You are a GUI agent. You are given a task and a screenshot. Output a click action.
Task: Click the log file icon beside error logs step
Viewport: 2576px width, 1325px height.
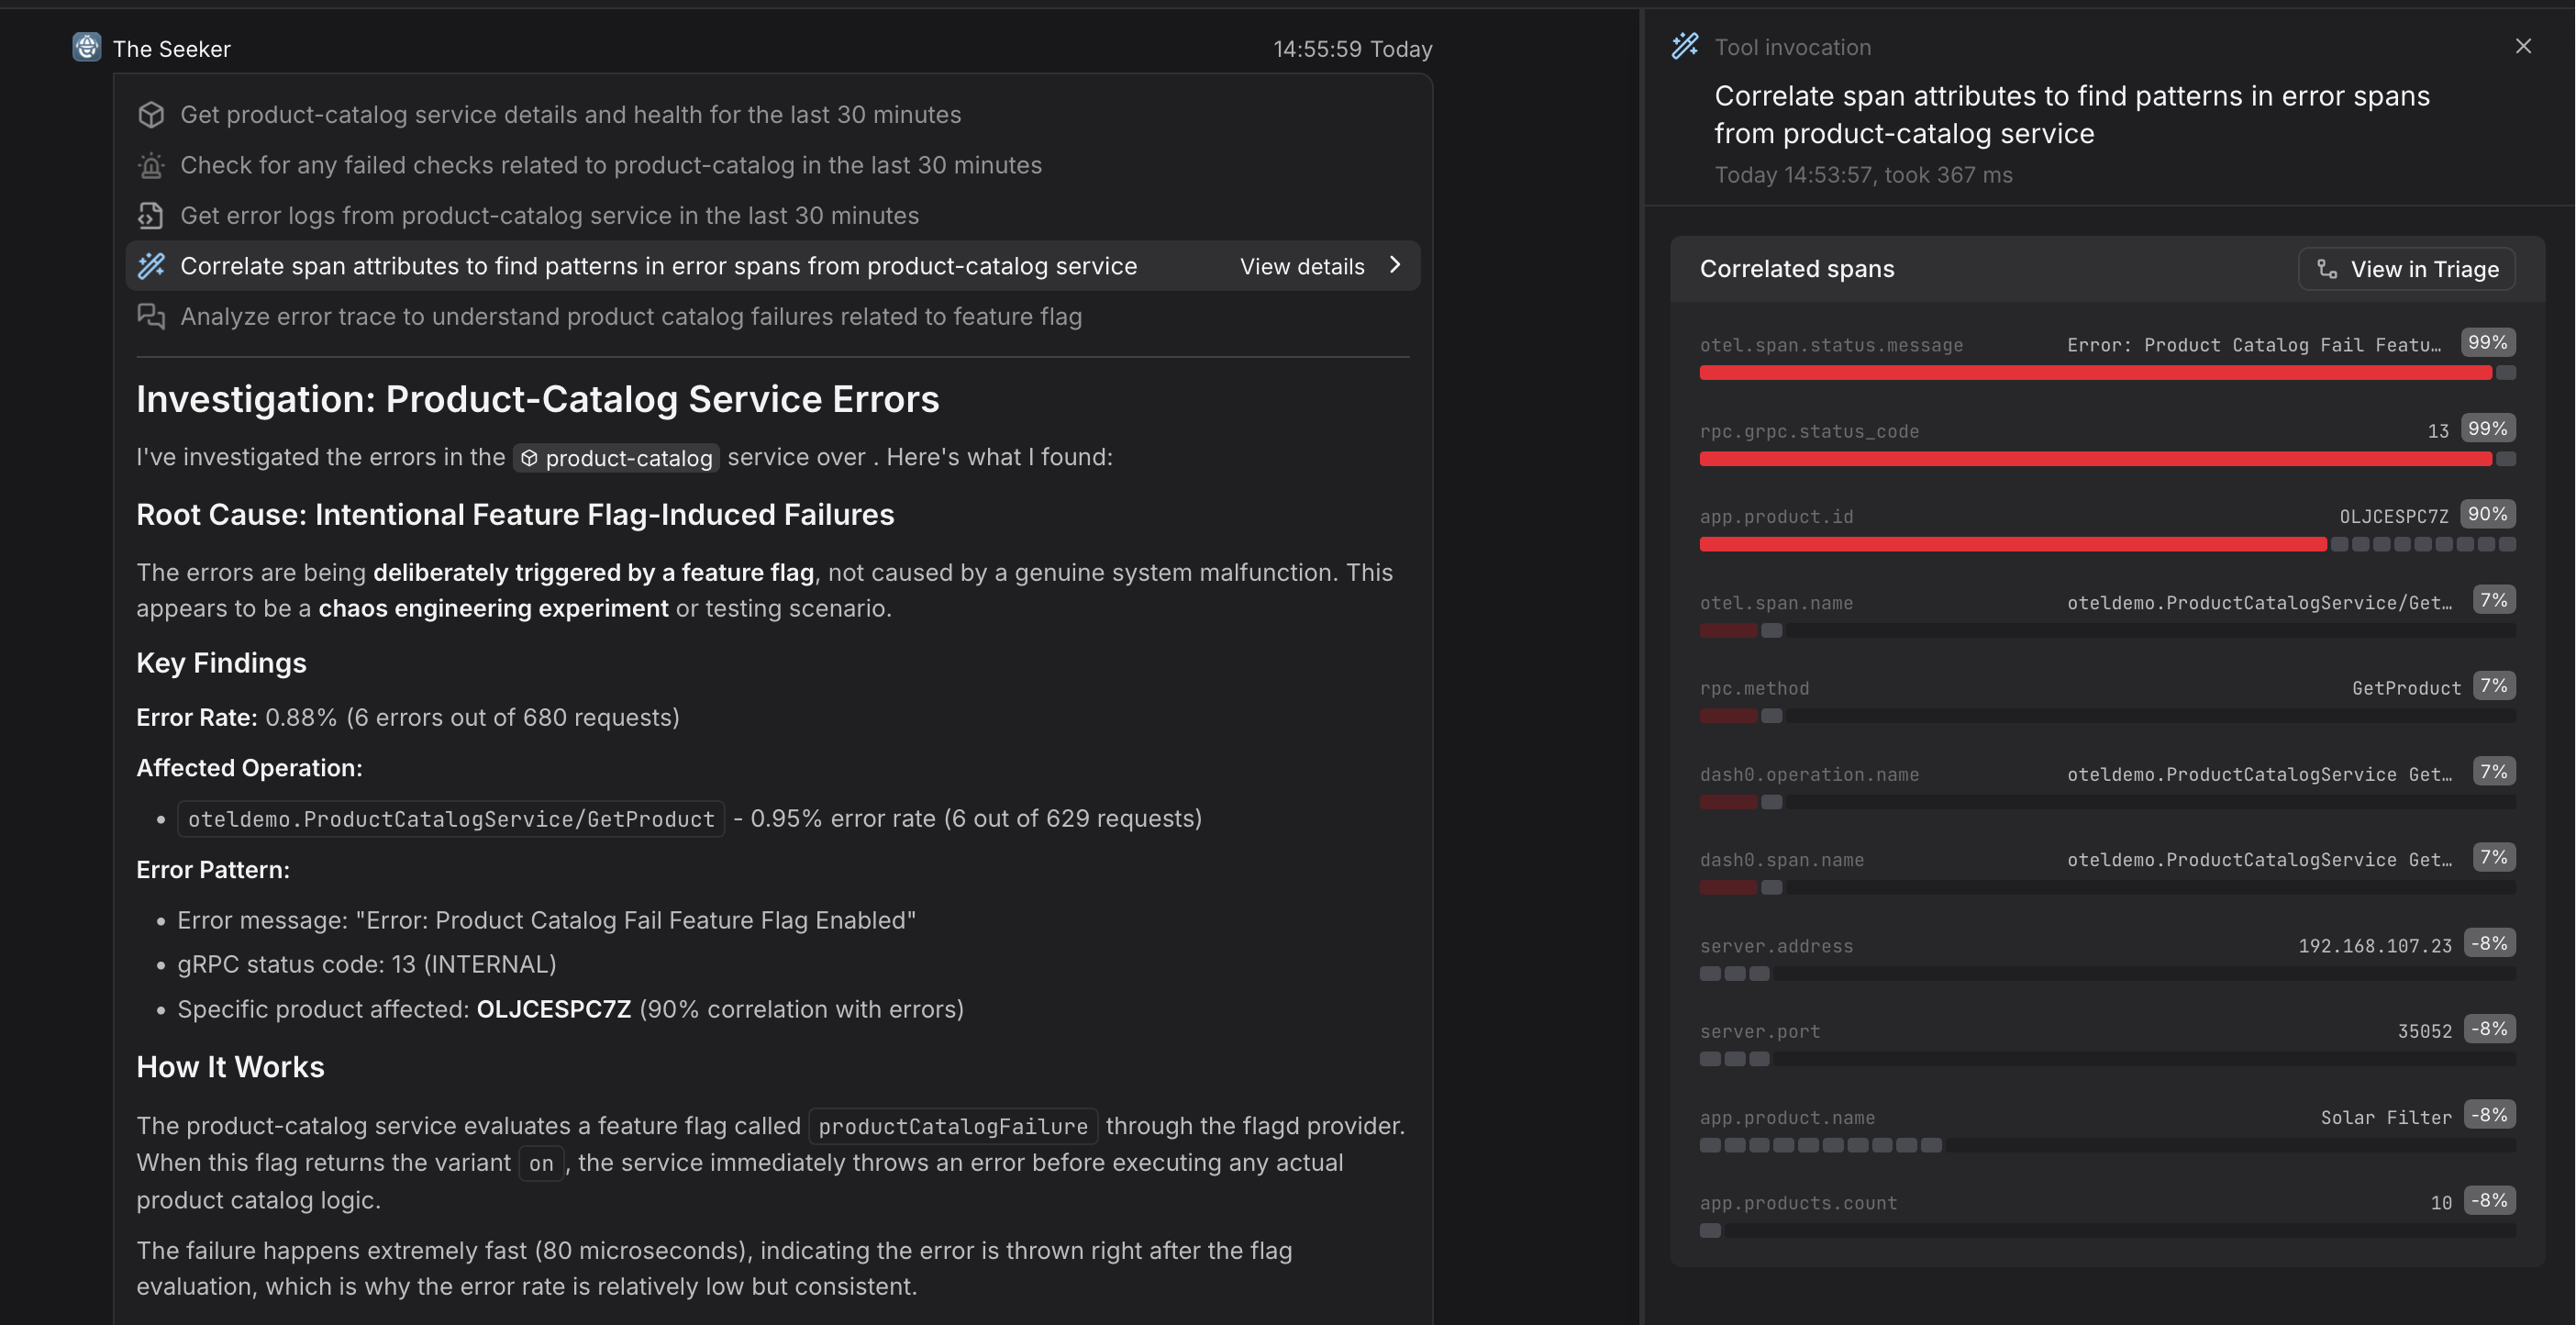pos(151,216)
